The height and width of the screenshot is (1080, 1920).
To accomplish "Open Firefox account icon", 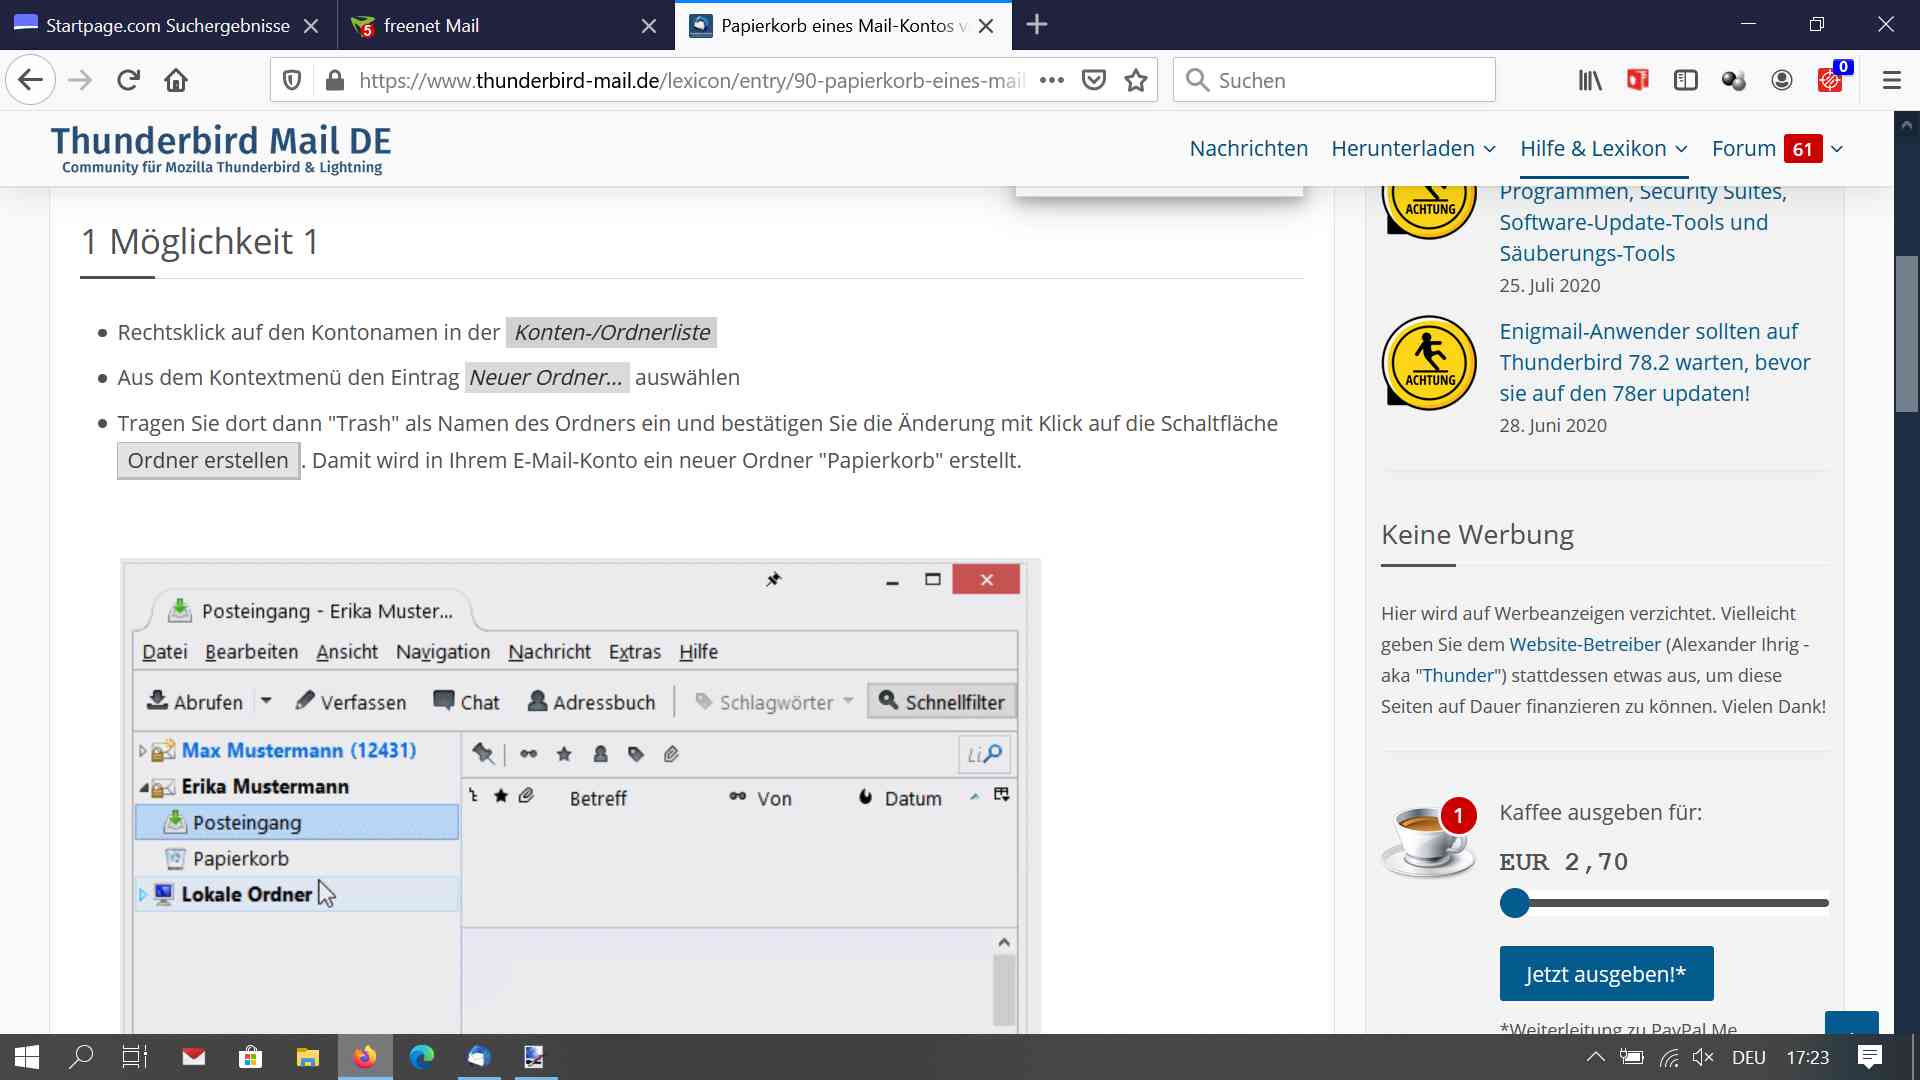I will click(1782, 80).
